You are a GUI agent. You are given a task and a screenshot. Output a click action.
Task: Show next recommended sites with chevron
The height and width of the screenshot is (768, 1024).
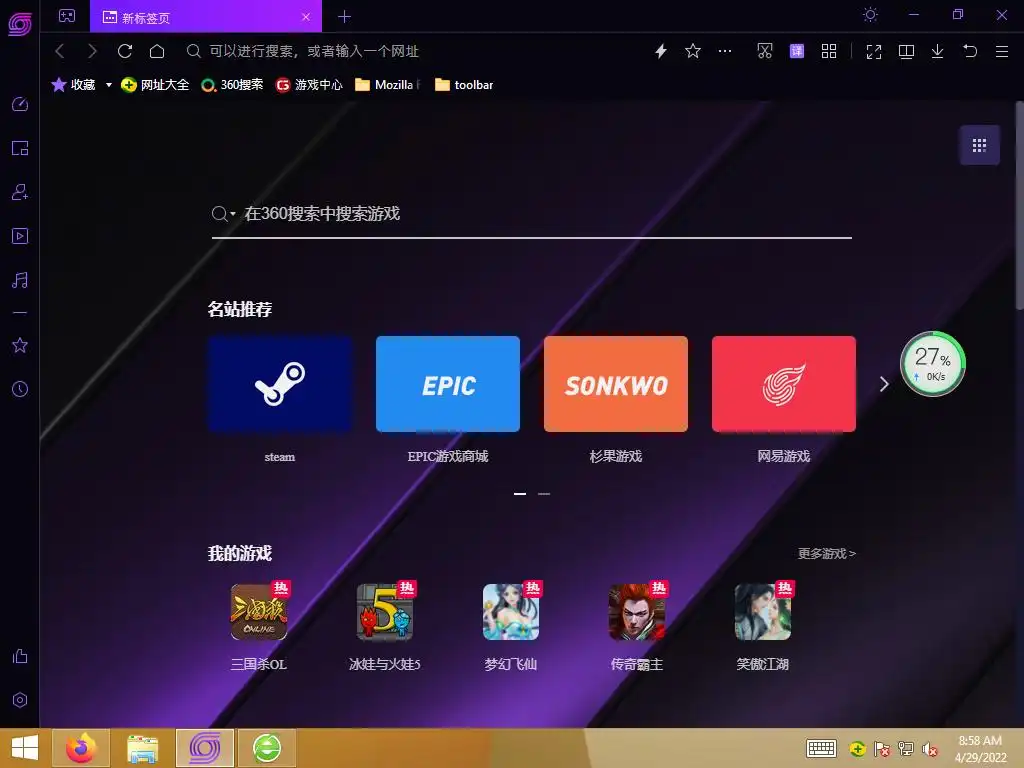click(x=884, y=384)
